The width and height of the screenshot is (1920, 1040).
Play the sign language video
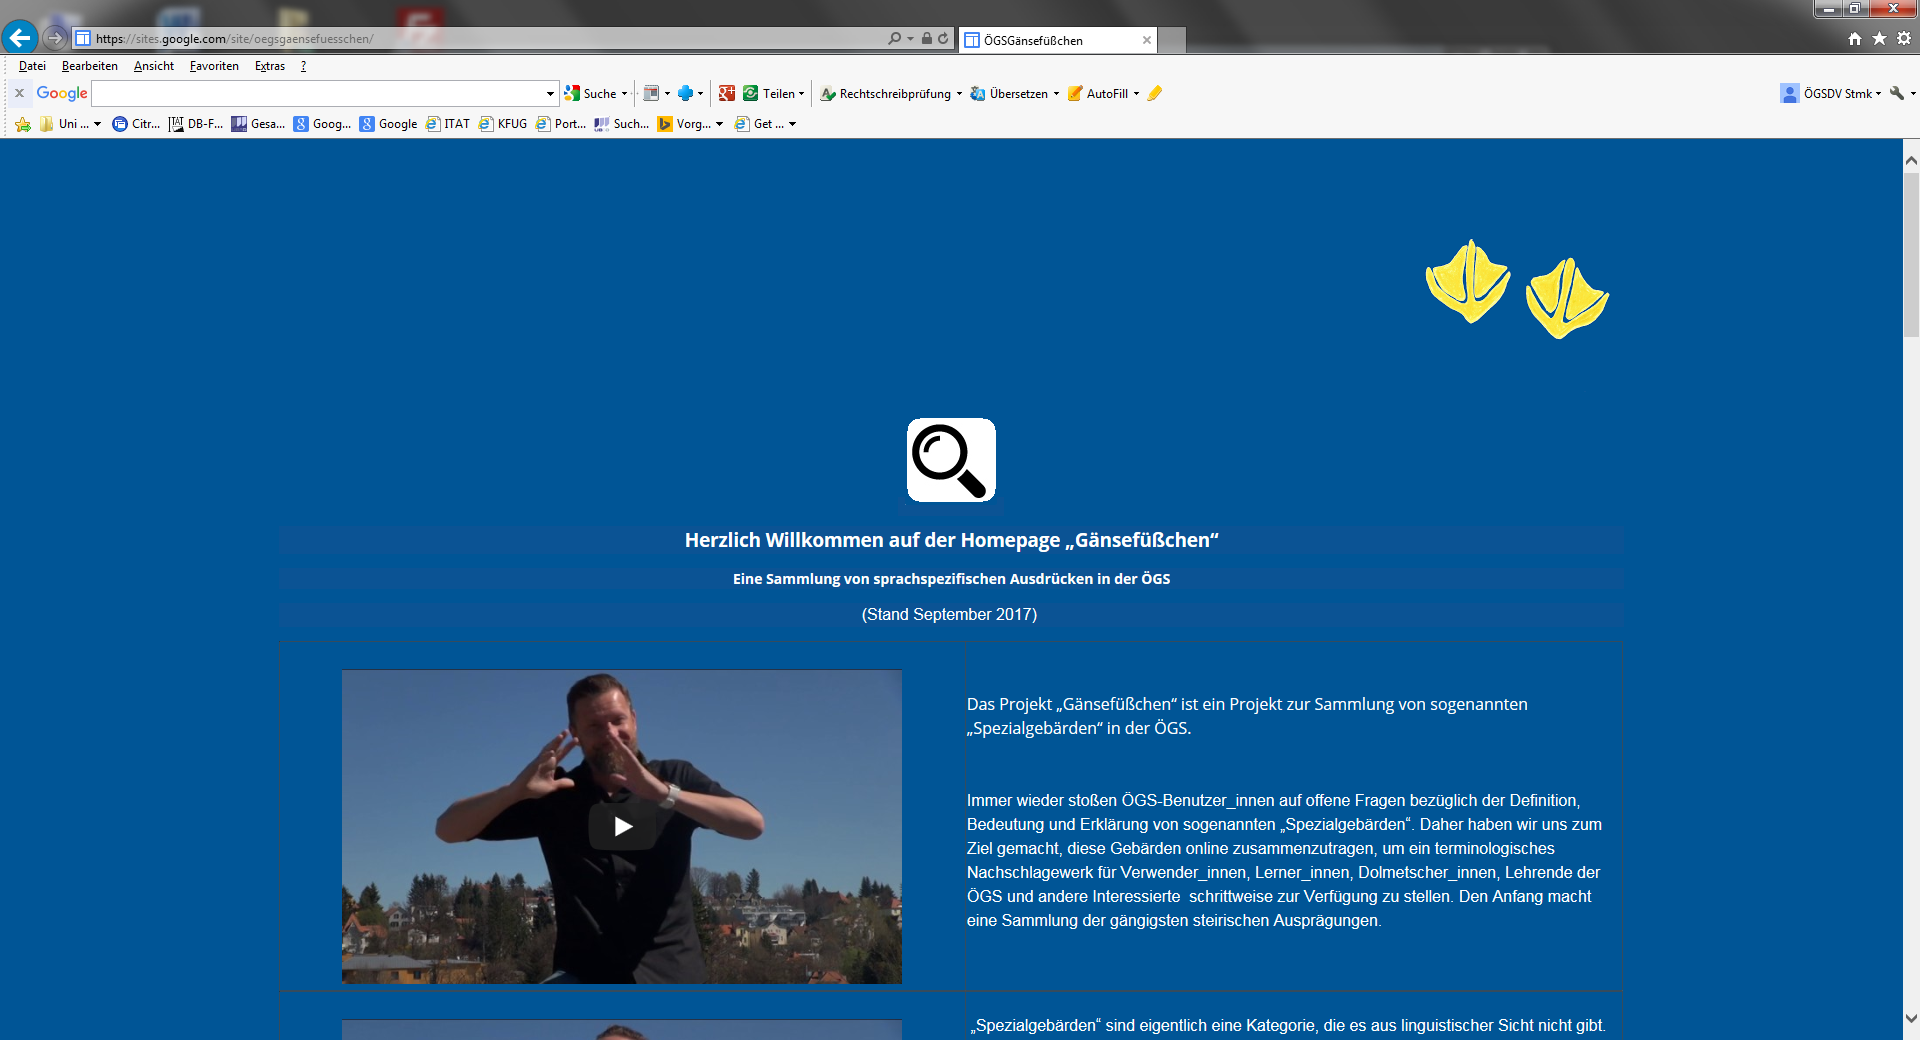622,826
